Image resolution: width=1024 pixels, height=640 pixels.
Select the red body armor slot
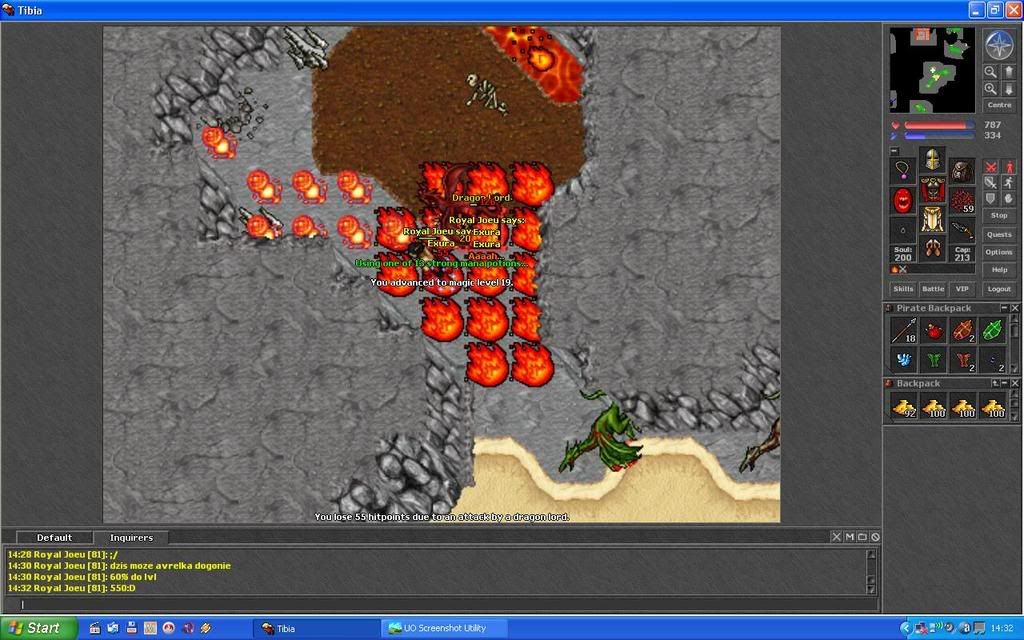click(x=933, y=189)
